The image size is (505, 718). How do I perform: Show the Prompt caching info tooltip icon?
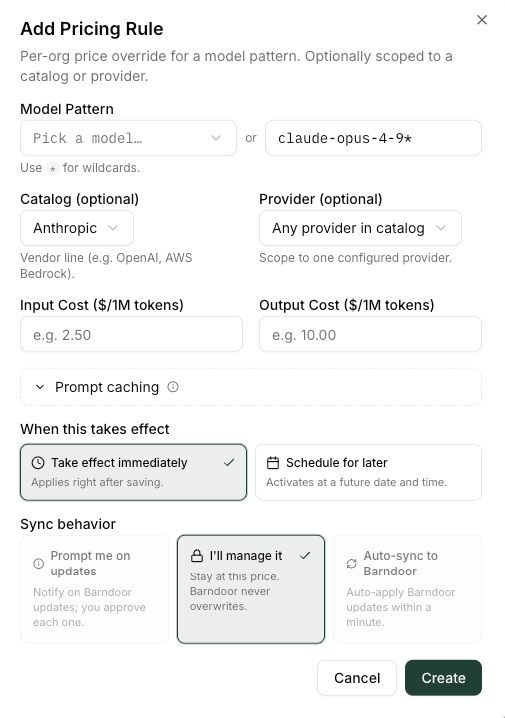click(173, 387)
